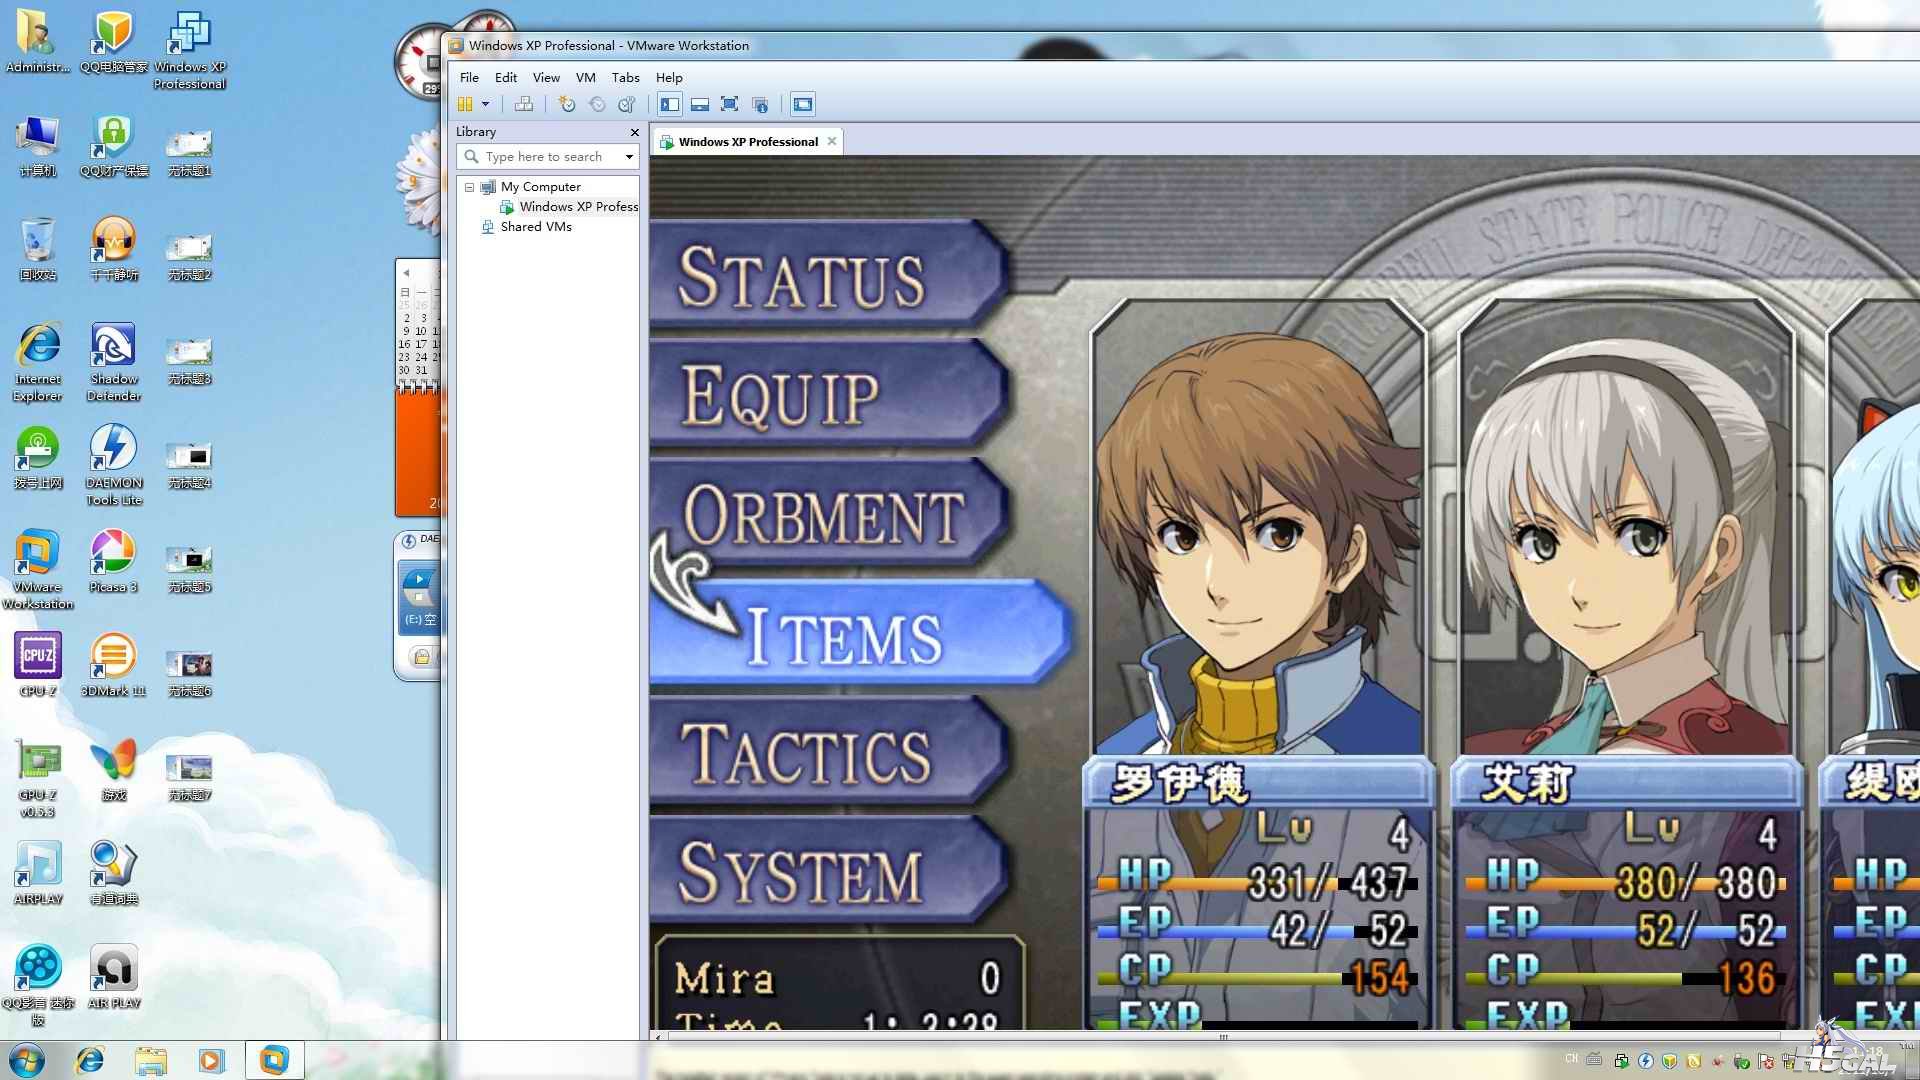Take a snapshot of the VM
The height and width of the screenshot is (1080, 1920).
[x=567, y=104]
